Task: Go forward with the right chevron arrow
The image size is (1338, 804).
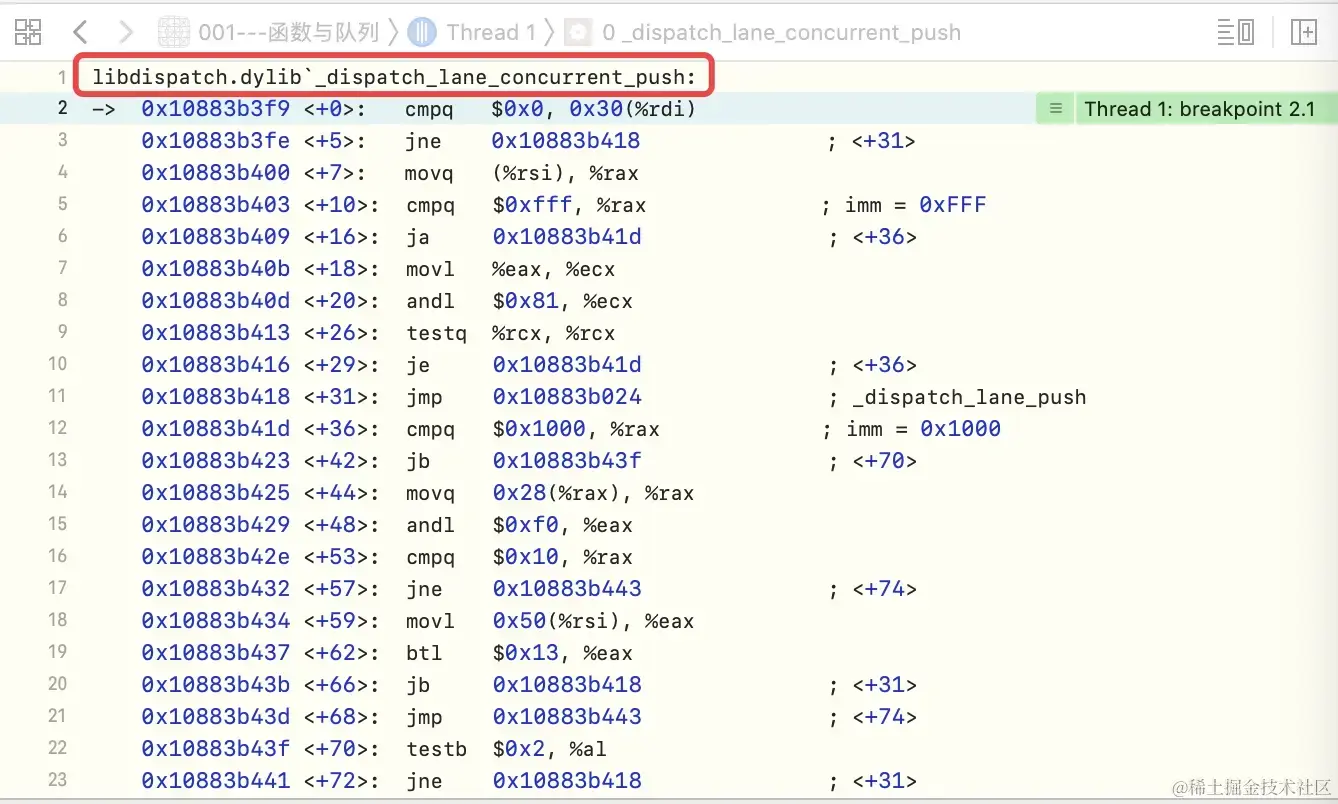Action: 126,32
